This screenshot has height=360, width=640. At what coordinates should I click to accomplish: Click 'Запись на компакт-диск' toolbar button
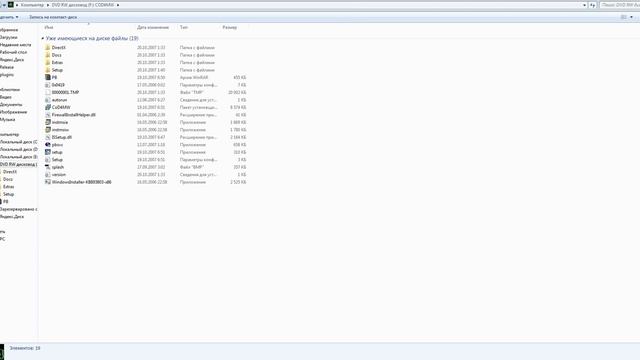pos(53,17)
